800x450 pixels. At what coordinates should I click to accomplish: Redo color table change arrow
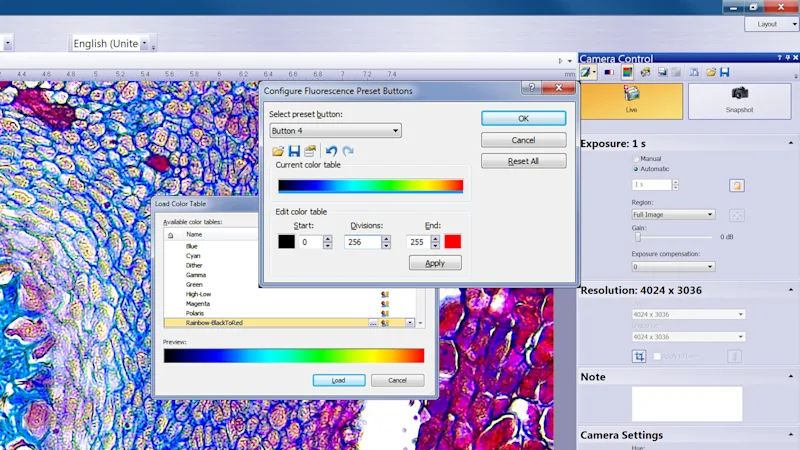click(x=348, y=151)
